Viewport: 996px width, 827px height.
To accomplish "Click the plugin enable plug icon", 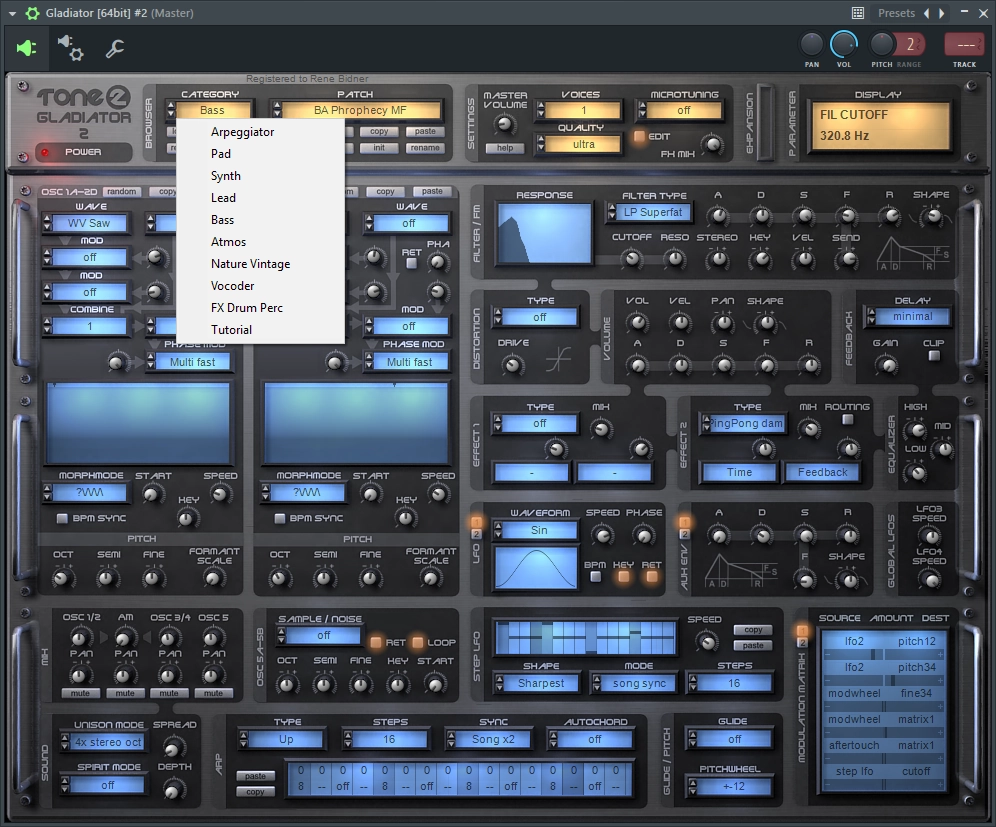I will tap(26, 48).
